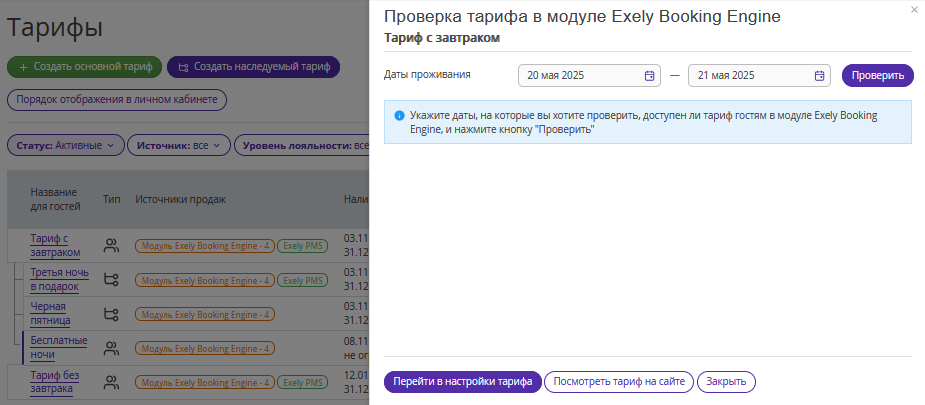Click inherited type icon for Черная пятница
Viewport: 925px width, 405px height.
pos(111,314)
